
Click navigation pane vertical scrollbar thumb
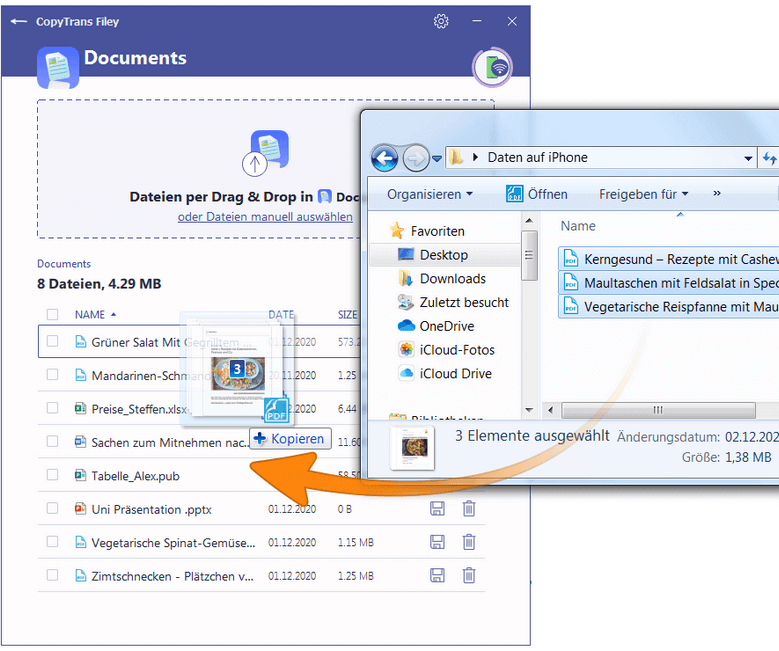(x=529, y=255)
